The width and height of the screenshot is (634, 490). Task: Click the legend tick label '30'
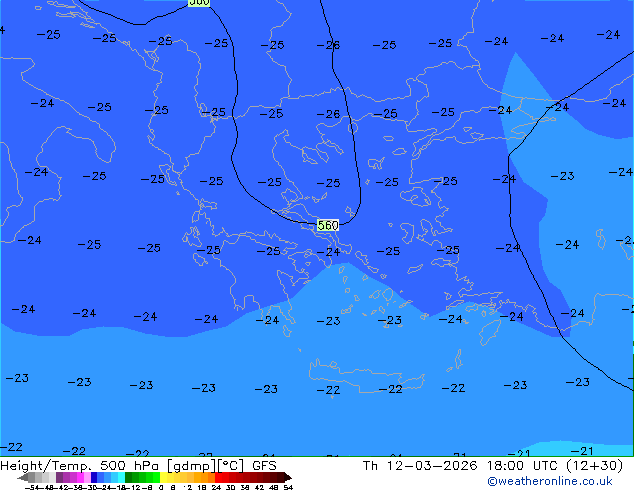click(x=230, y=488)
